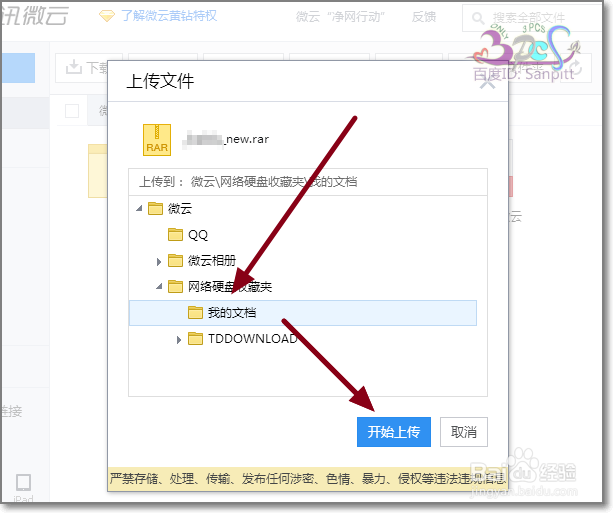The height and width of the screenshot is (513, 613).
Task: Click the 我的文档 folder icon
Action: [195, 312]
